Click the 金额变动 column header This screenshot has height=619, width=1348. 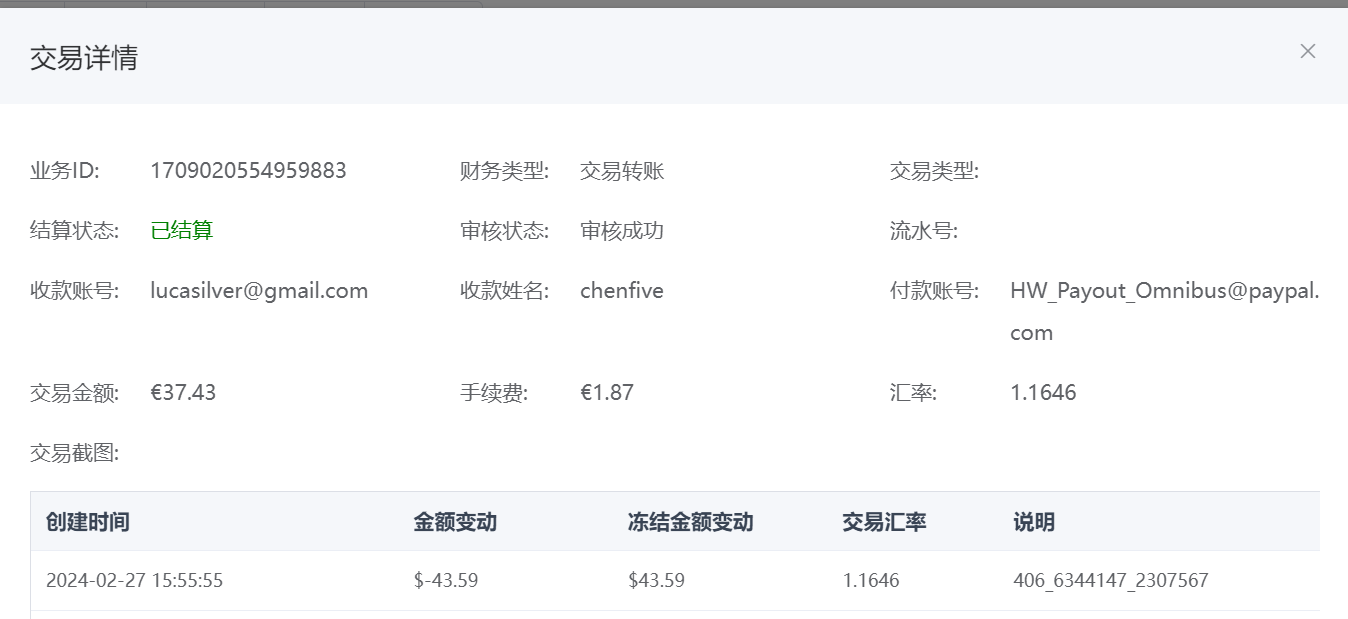tap(455, 522)
